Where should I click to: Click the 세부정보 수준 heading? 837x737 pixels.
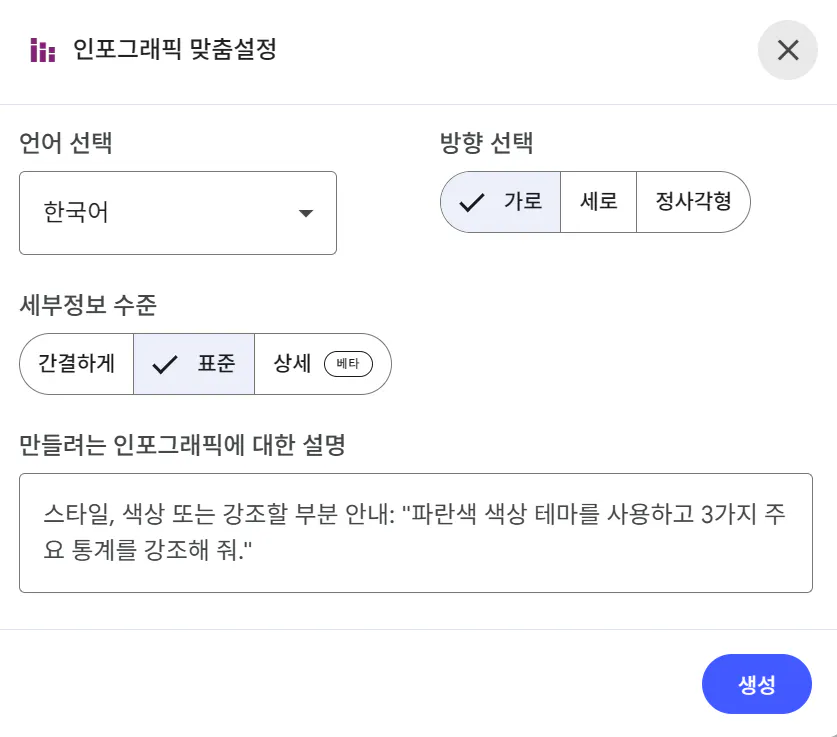(x=88, y=305)
